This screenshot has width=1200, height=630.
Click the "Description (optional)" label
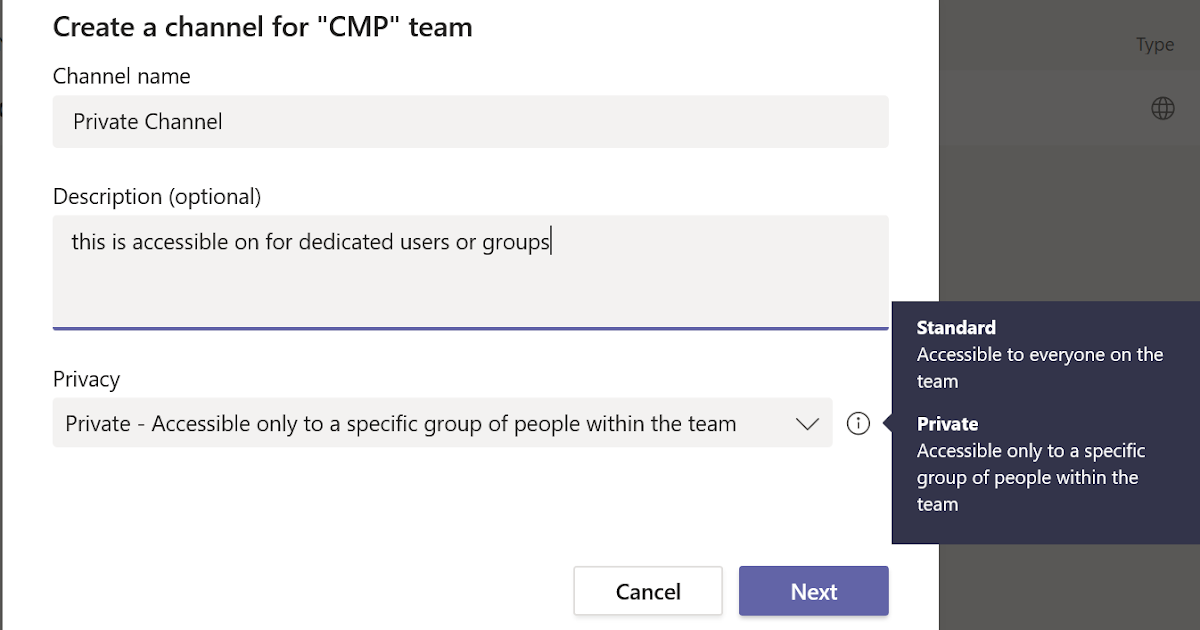157,197
